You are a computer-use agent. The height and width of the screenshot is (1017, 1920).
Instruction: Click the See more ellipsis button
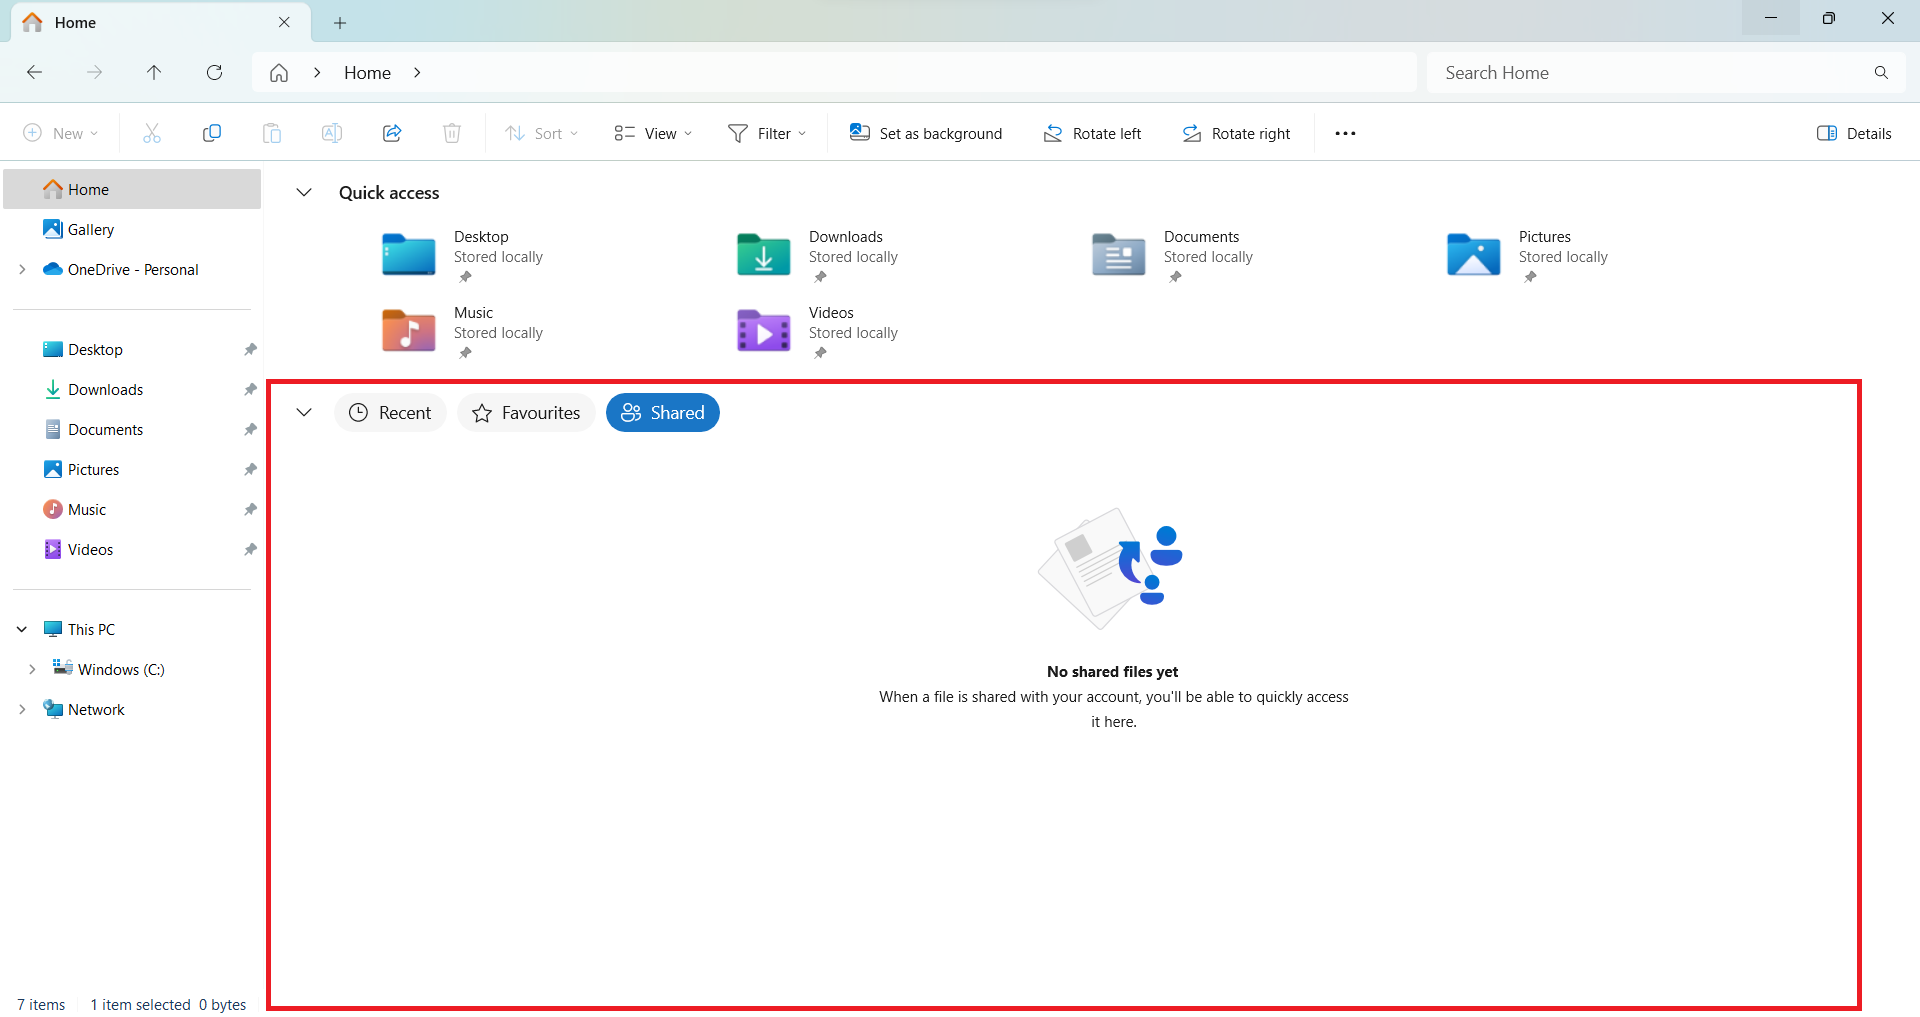point(1344,132)
